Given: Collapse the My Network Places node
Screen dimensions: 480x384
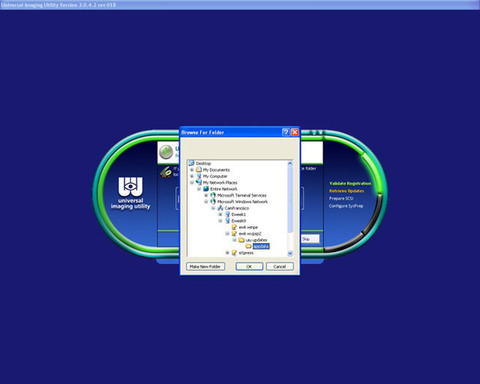Looking at the screenshot, I should pyautogui.click(x=192, y=182).
